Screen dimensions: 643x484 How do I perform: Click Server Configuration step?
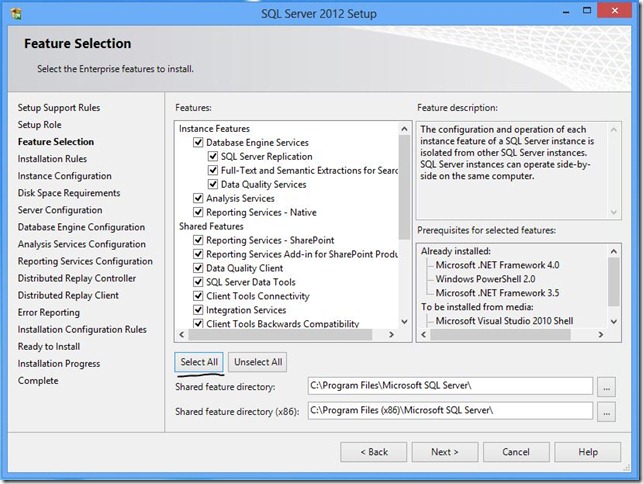tap(60, 210)
